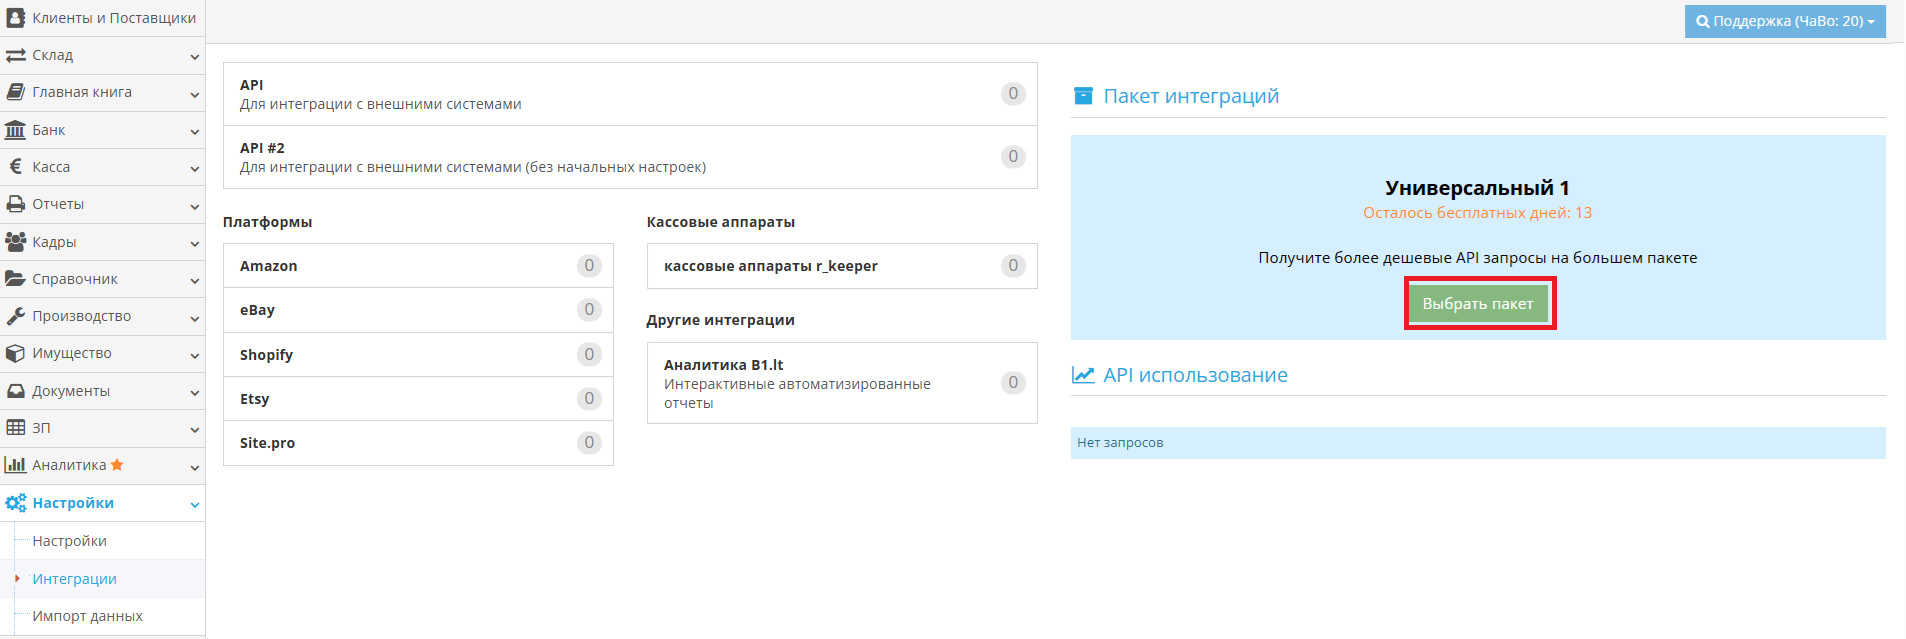Click the people icon beside Кадры

click(x=15, y=242)
